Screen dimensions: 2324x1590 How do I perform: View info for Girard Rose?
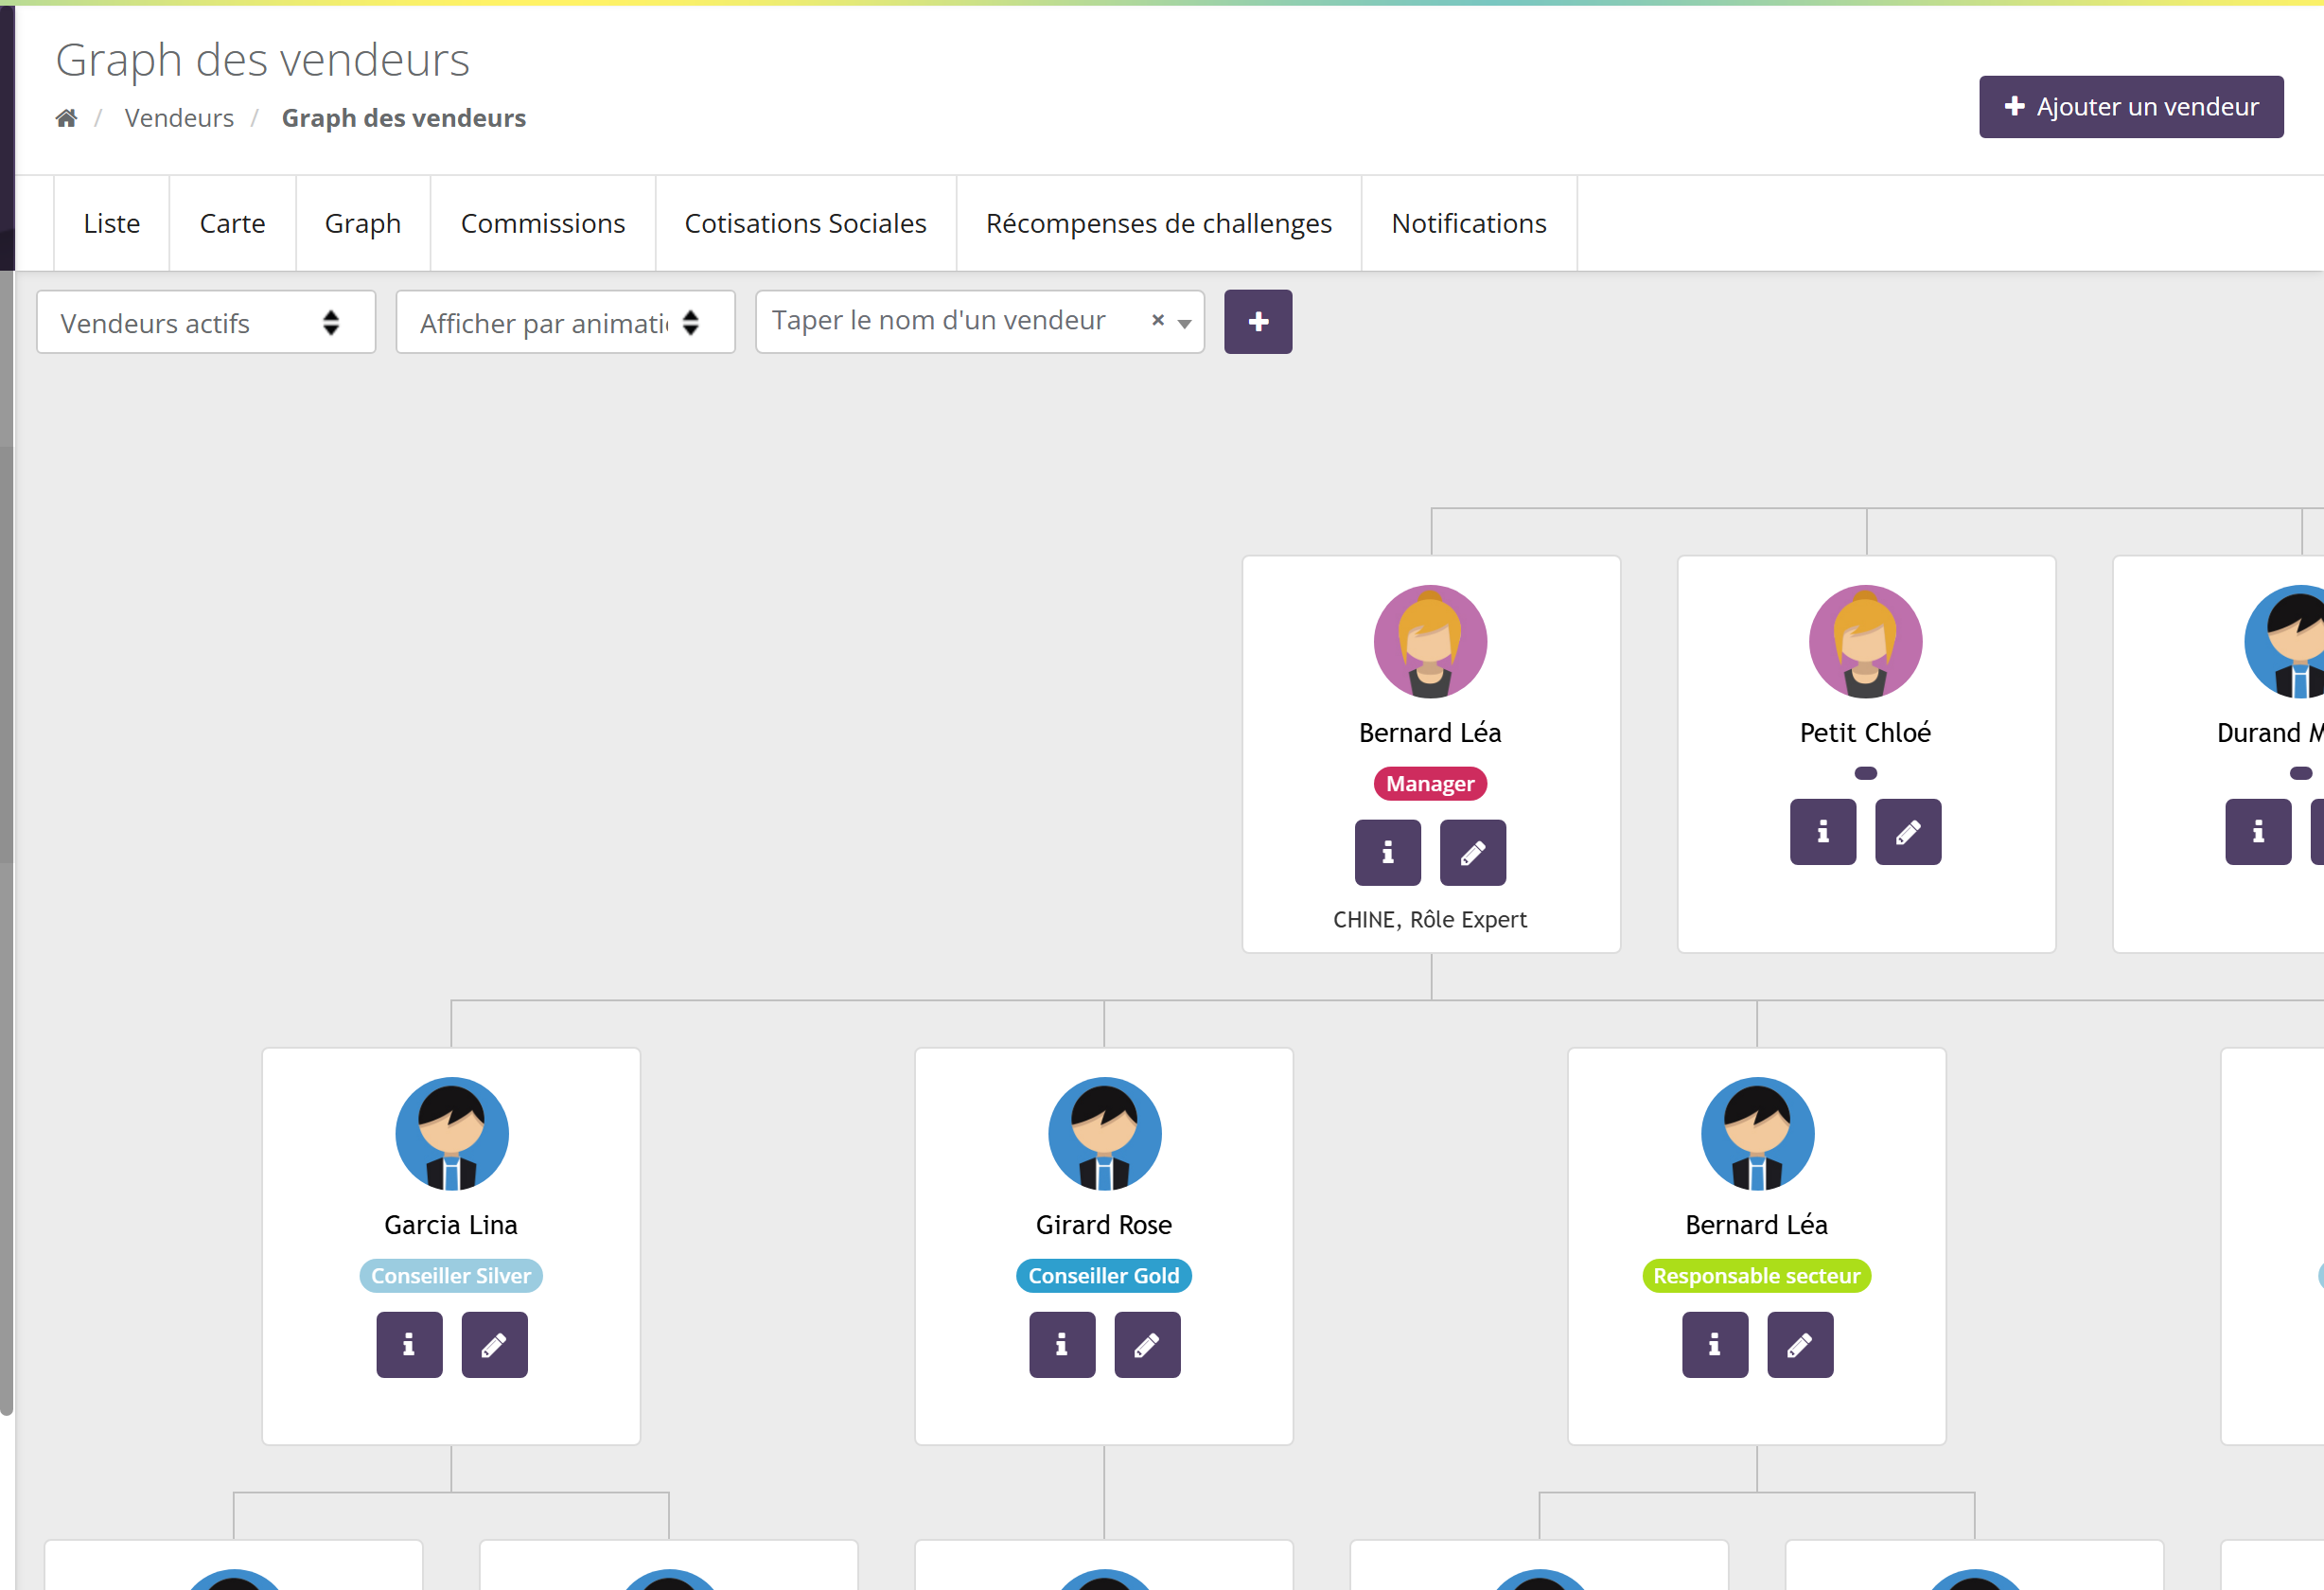tap(1062, 1344)
